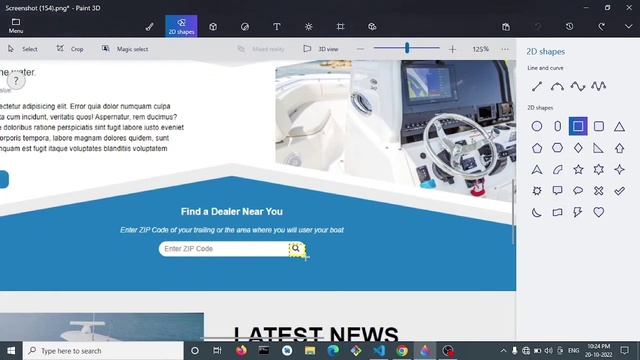This screenshot has height=360, width=640.
Task: Open the Canvas tab
Action: click(x=340, y=27)
